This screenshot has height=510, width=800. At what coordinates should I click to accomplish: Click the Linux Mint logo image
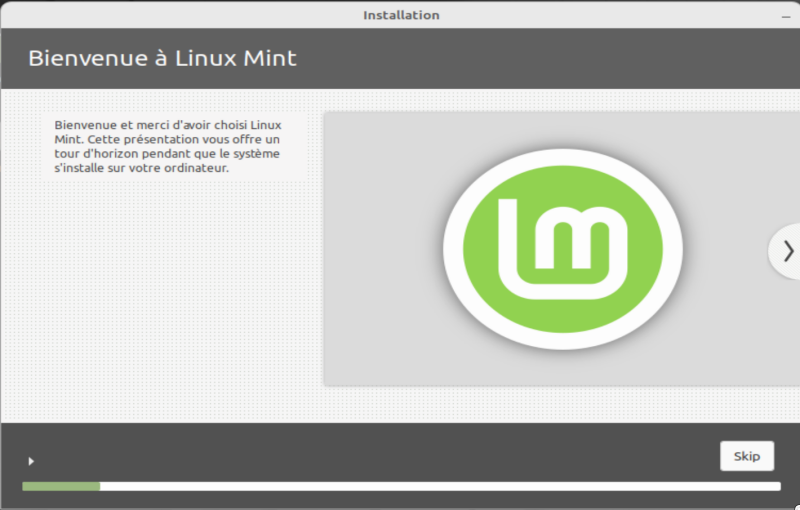(x=563, y=249)
